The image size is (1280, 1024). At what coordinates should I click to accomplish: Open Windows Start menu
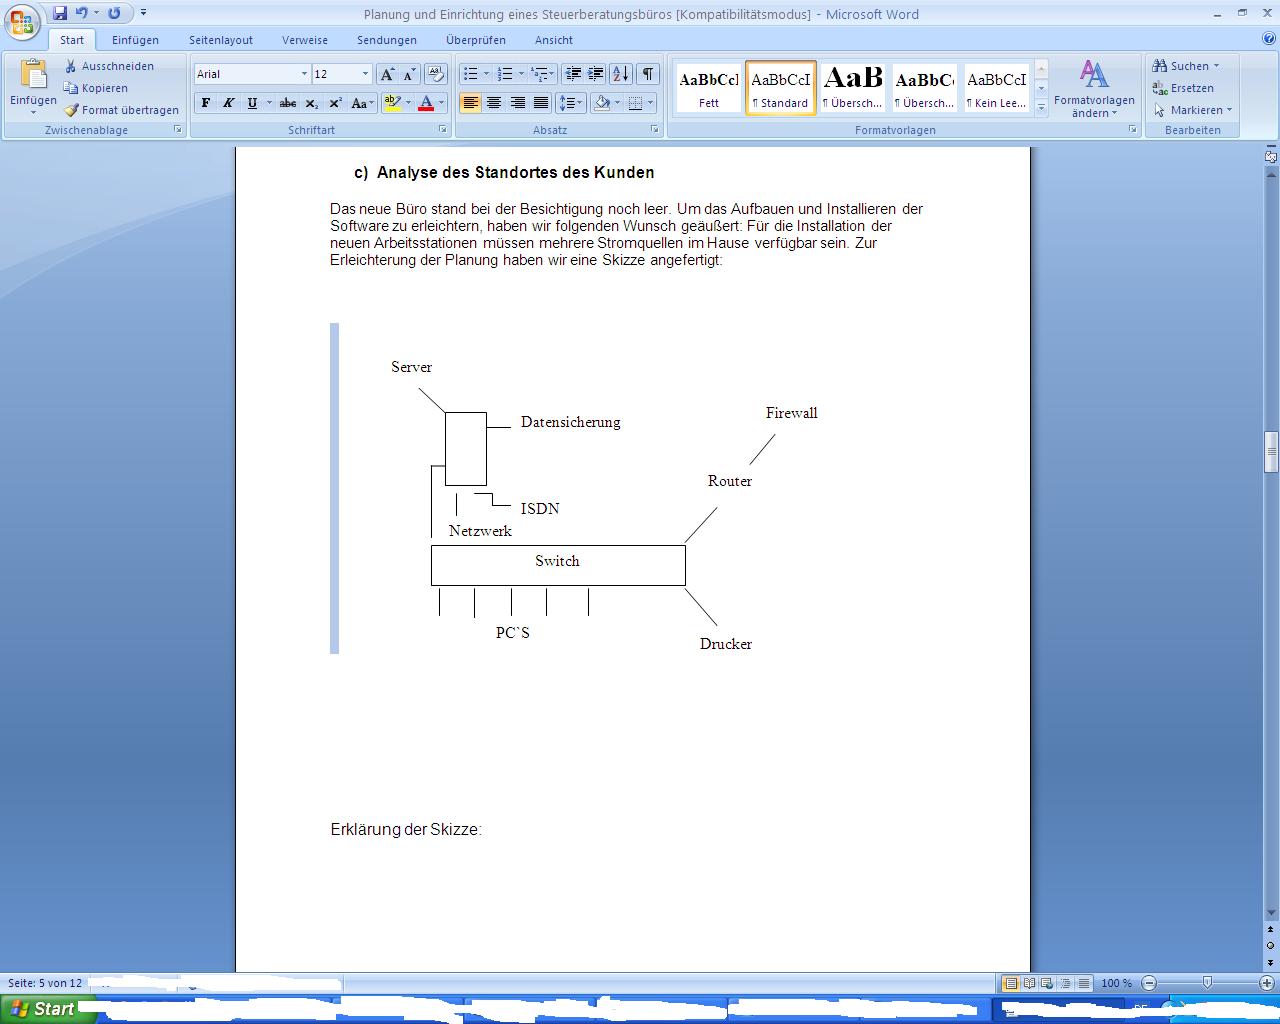pos(47,1009)
